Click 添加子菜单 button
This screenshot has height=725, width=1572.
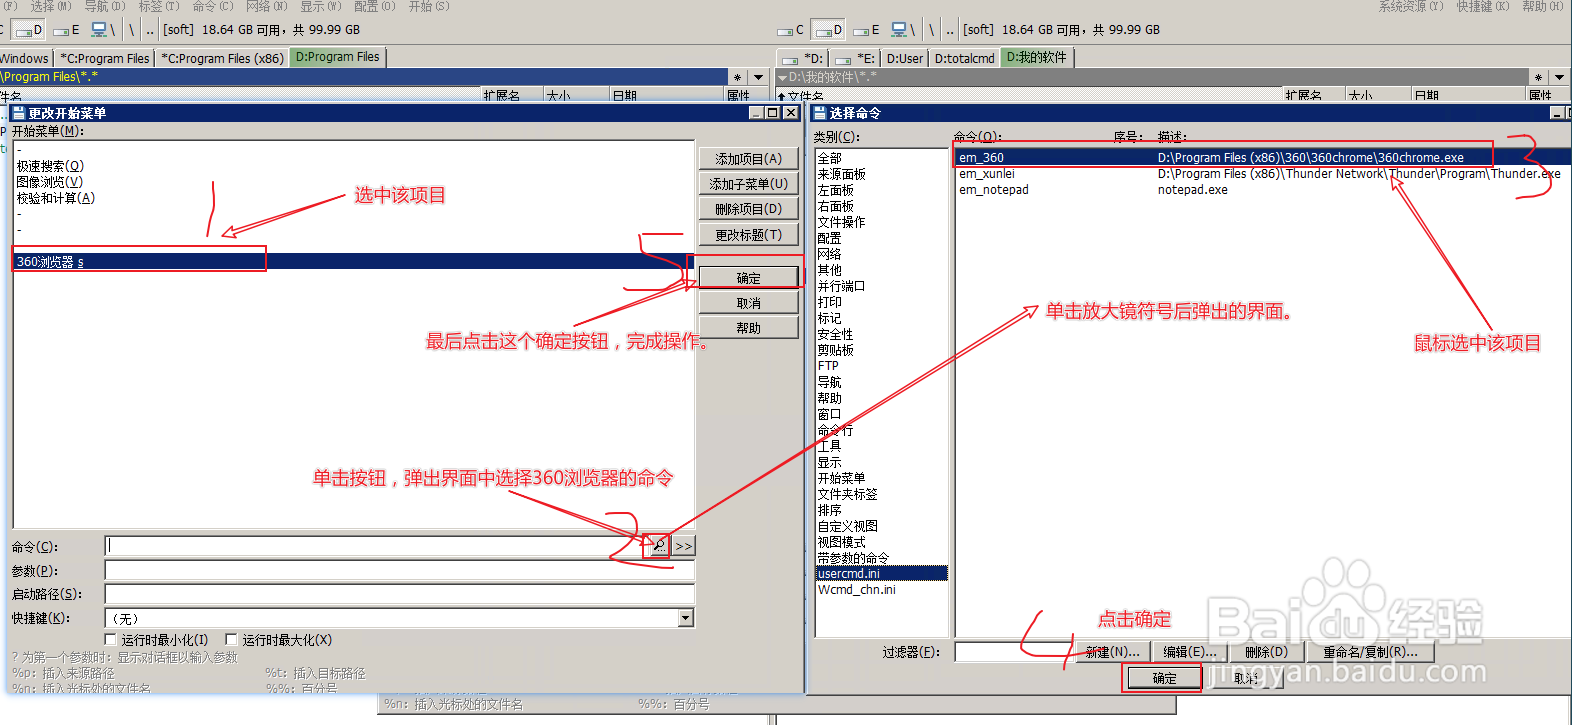pyautogui.click(x=748, y=184)
